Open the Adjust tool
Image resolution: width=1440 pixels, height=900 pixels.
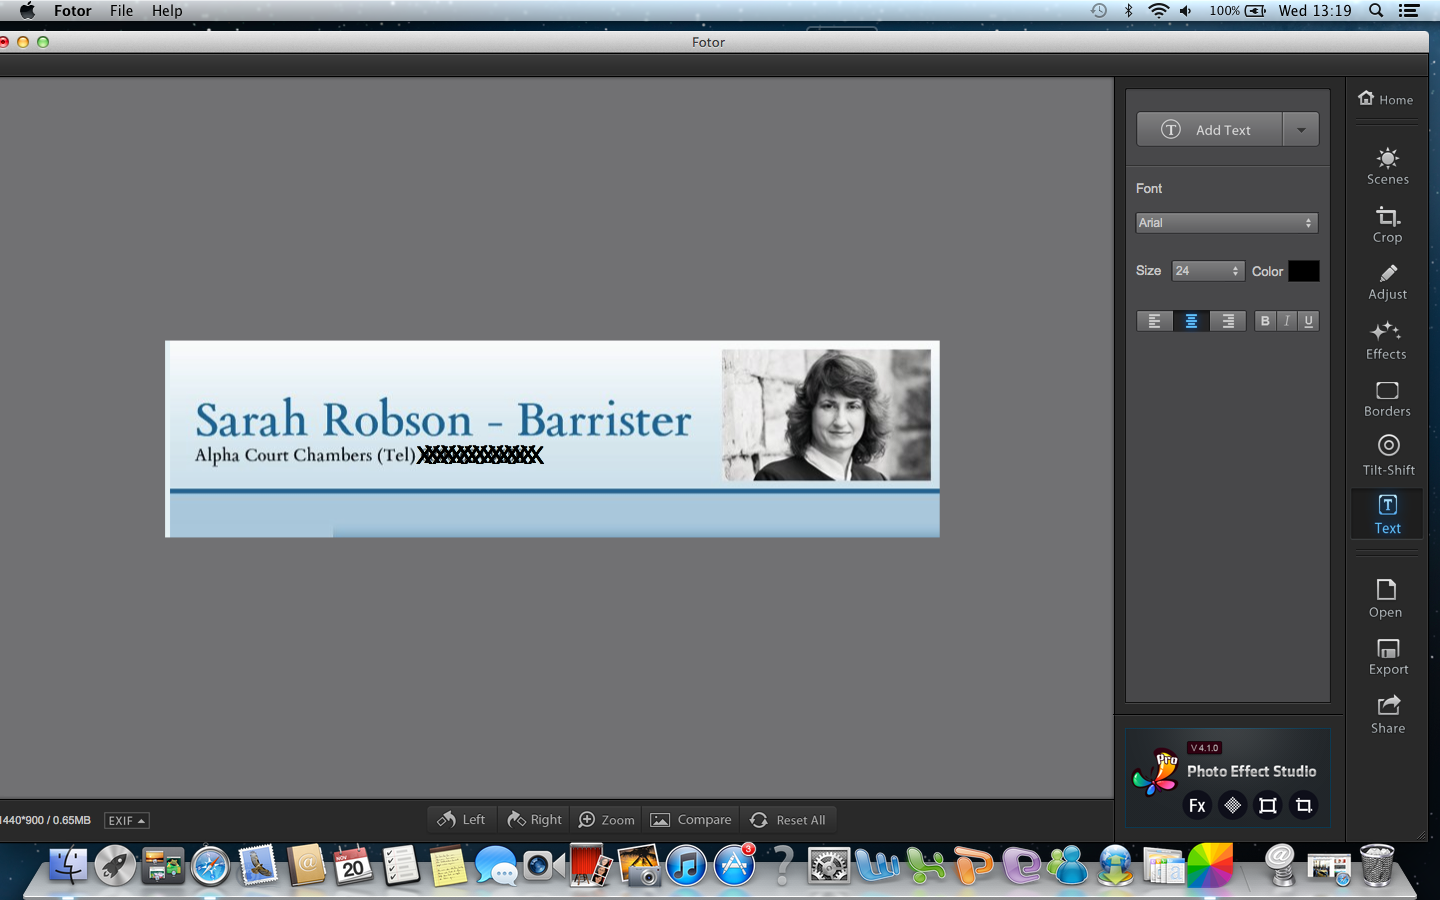coord(1387,283)
